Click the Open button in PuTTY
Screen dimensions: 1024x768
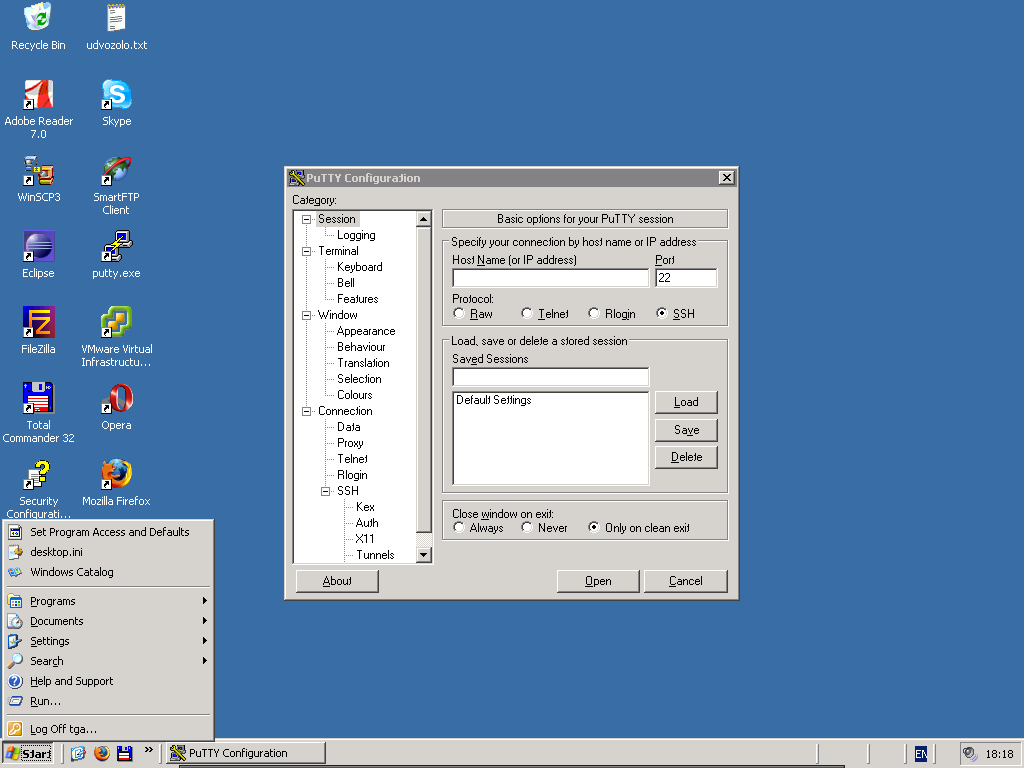click(598, 581)
